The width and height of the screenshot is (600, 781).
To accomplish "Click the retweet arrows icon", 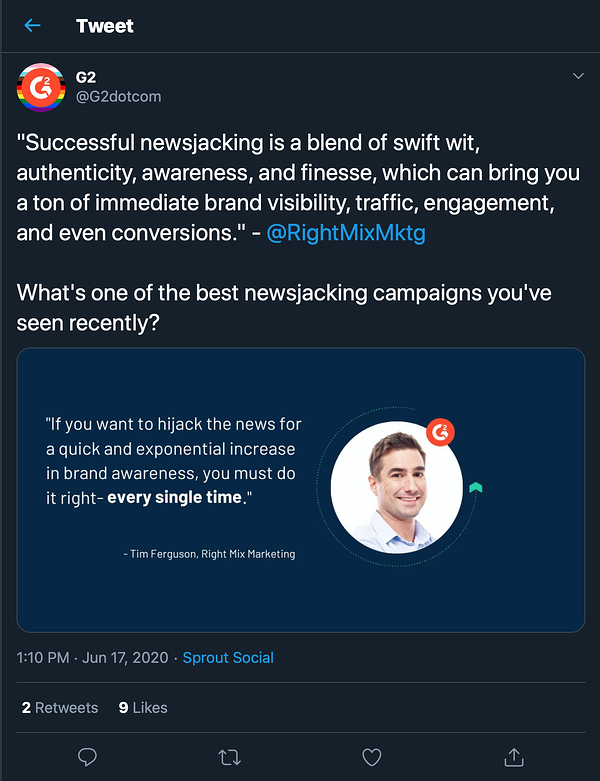I will pos(230,758).
